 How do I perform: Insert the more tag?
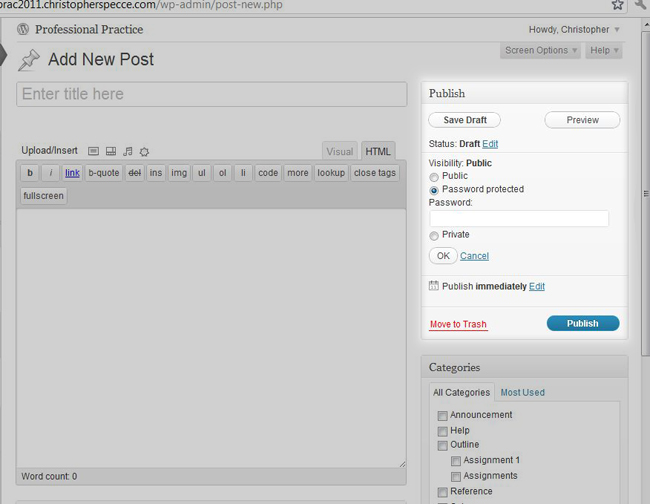click(x=298, y=173)
